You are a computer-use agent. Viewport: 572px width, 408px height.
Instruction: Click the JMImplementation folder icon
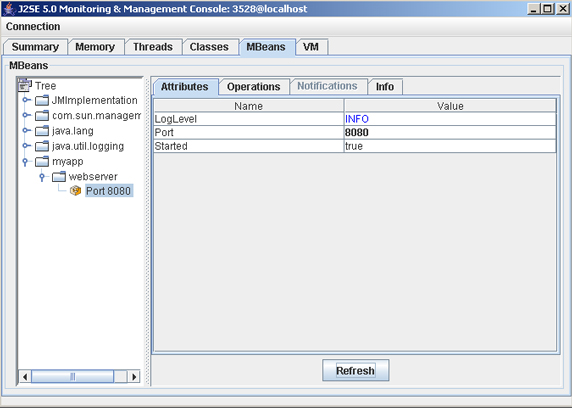42,100
